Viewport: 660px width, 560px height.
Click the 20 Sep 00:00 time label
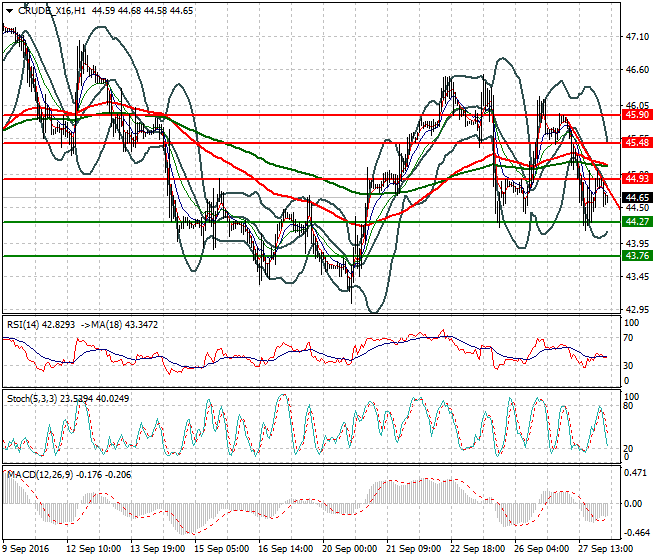[350, 549]
